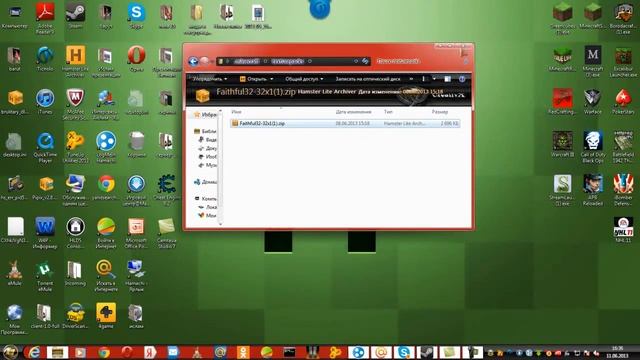Select the iTunes desktop icon

(45, 101)
